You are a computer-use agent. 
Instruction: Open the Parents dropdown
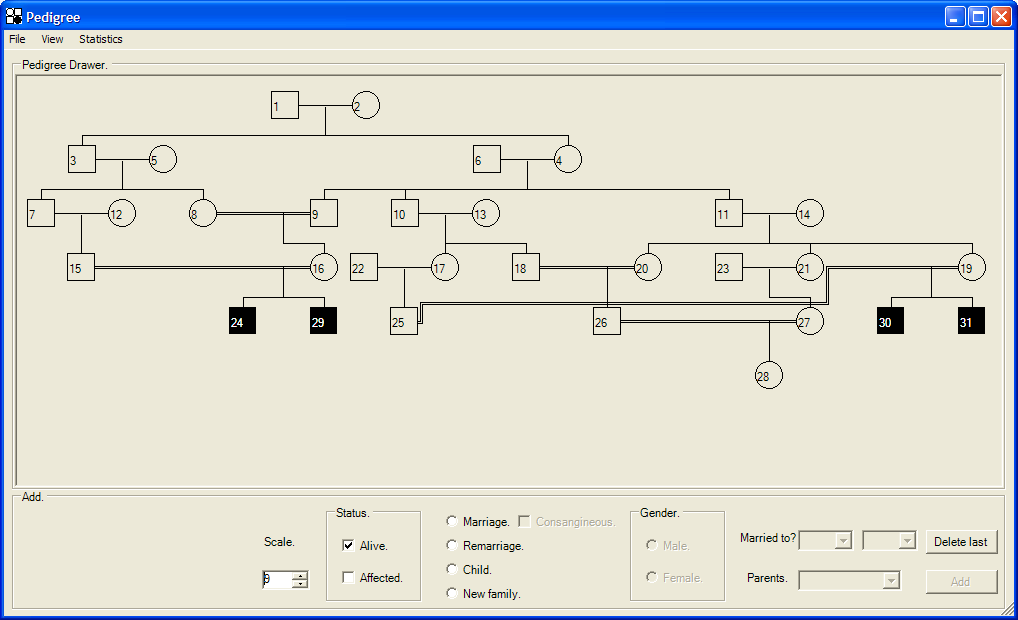pos(849,580)
